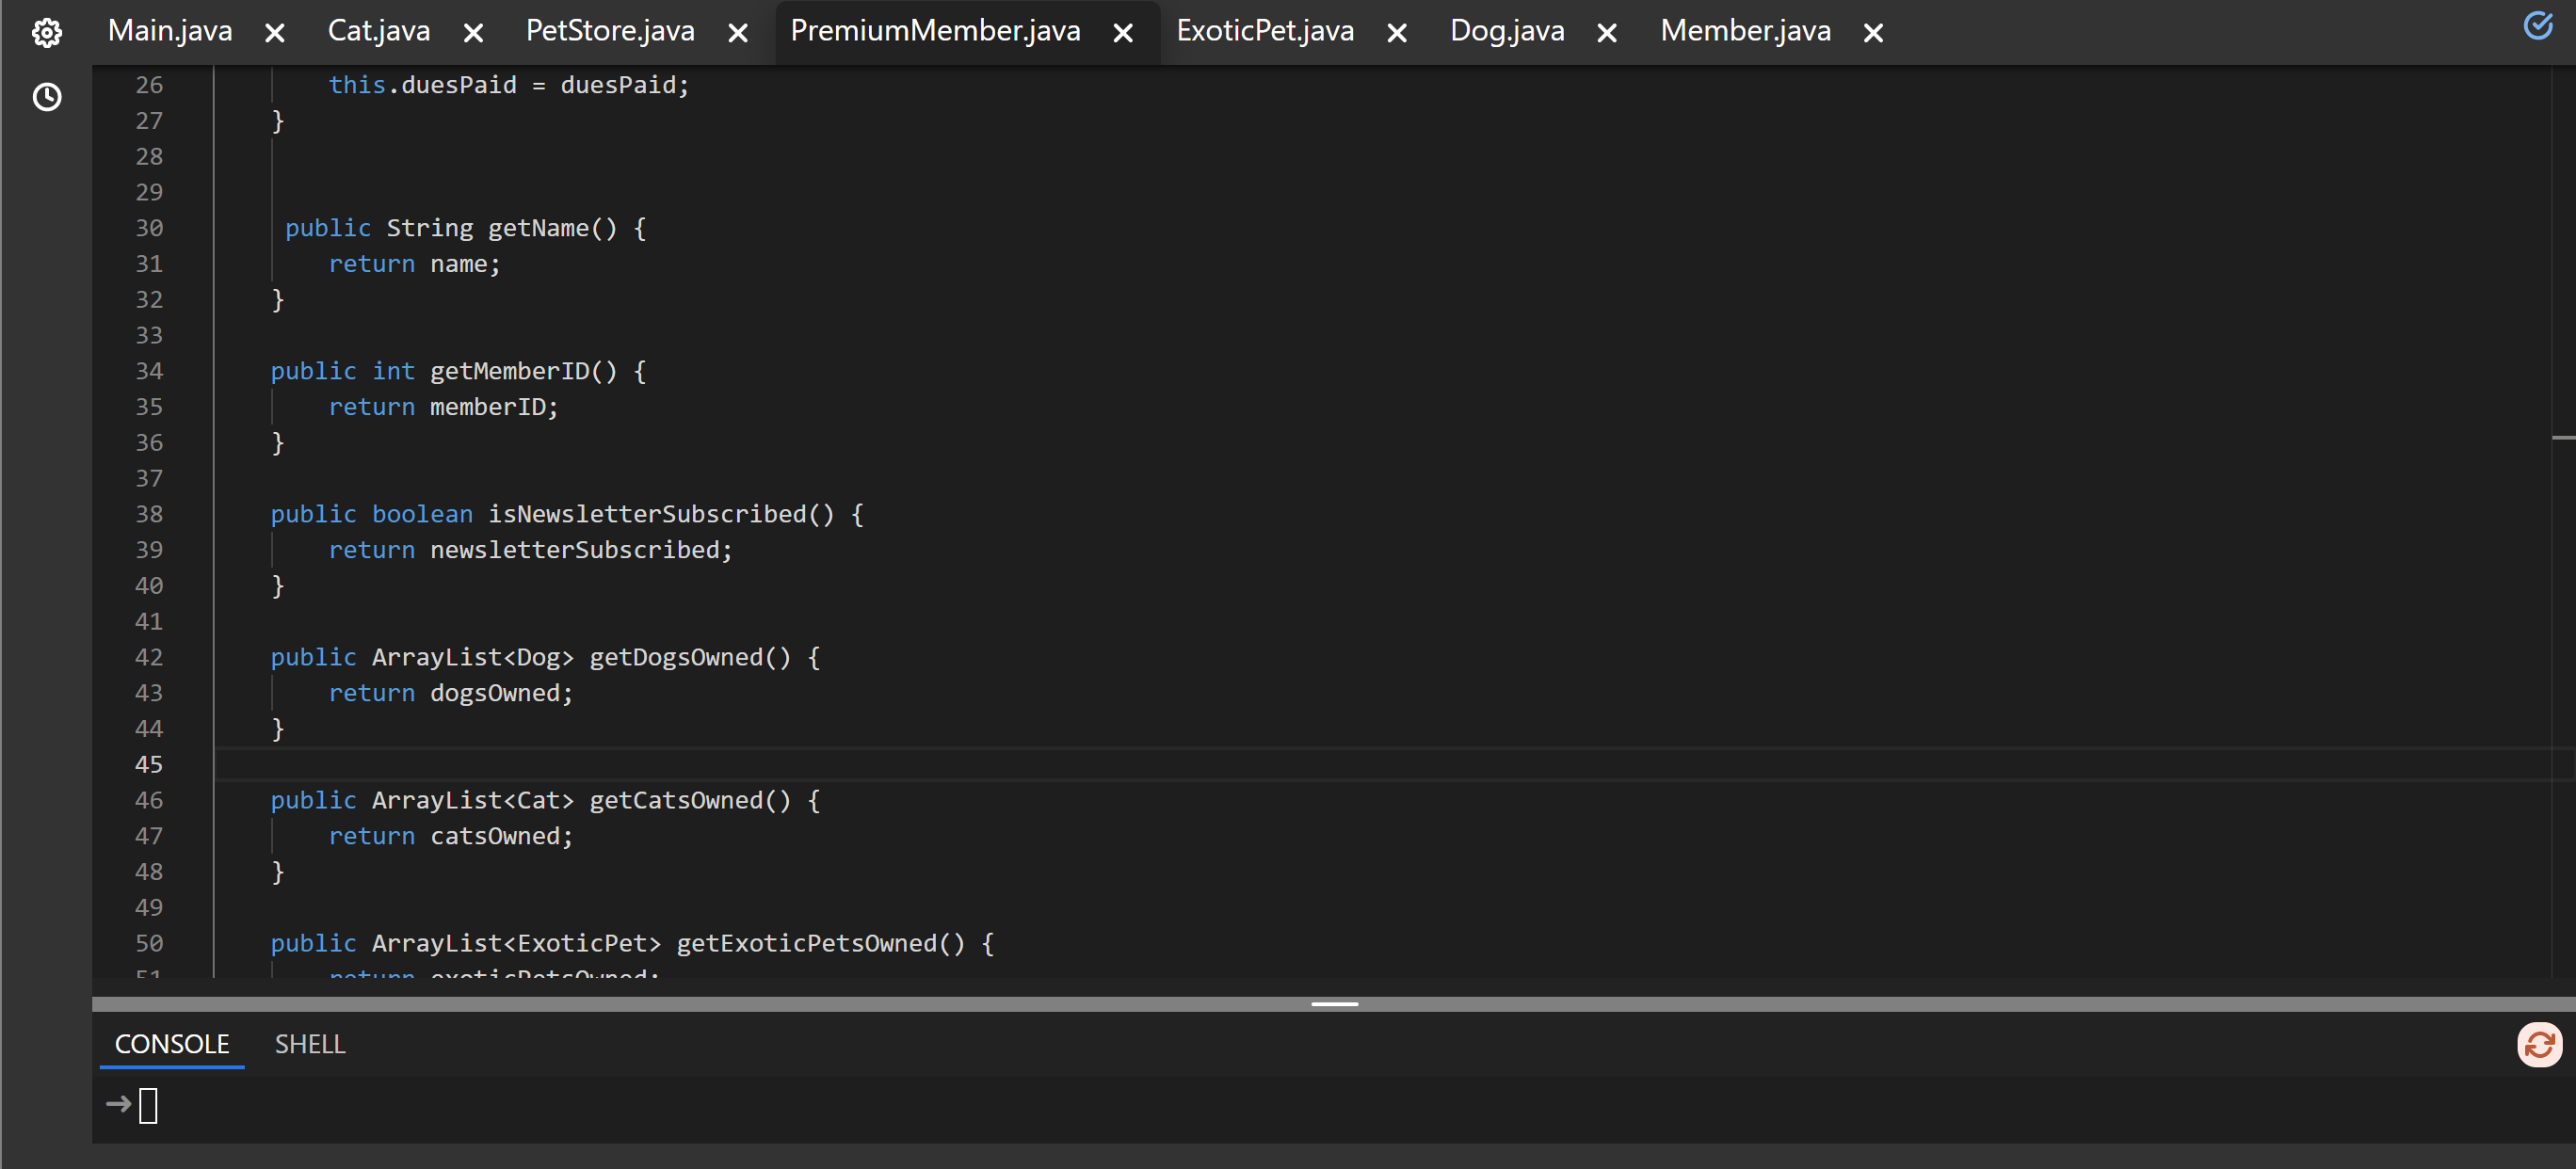The width and height of the screenshot is (2576, 1169).
Task: Open the history clock icon
Action: tap(46, 97)
